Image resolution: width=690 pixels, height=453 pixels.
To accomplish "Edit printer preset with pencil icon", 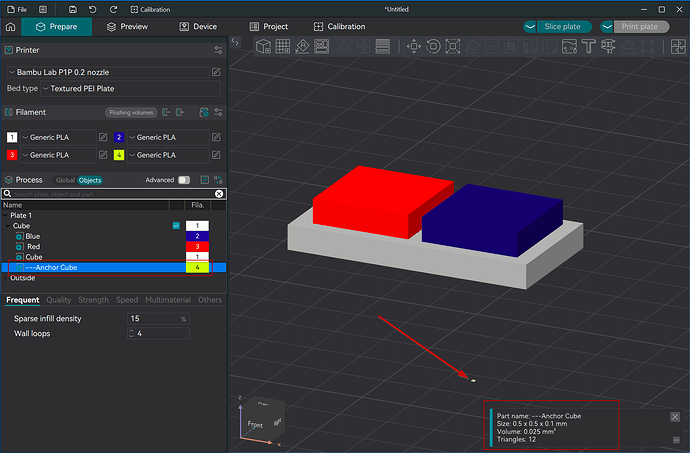I will 216,72.
